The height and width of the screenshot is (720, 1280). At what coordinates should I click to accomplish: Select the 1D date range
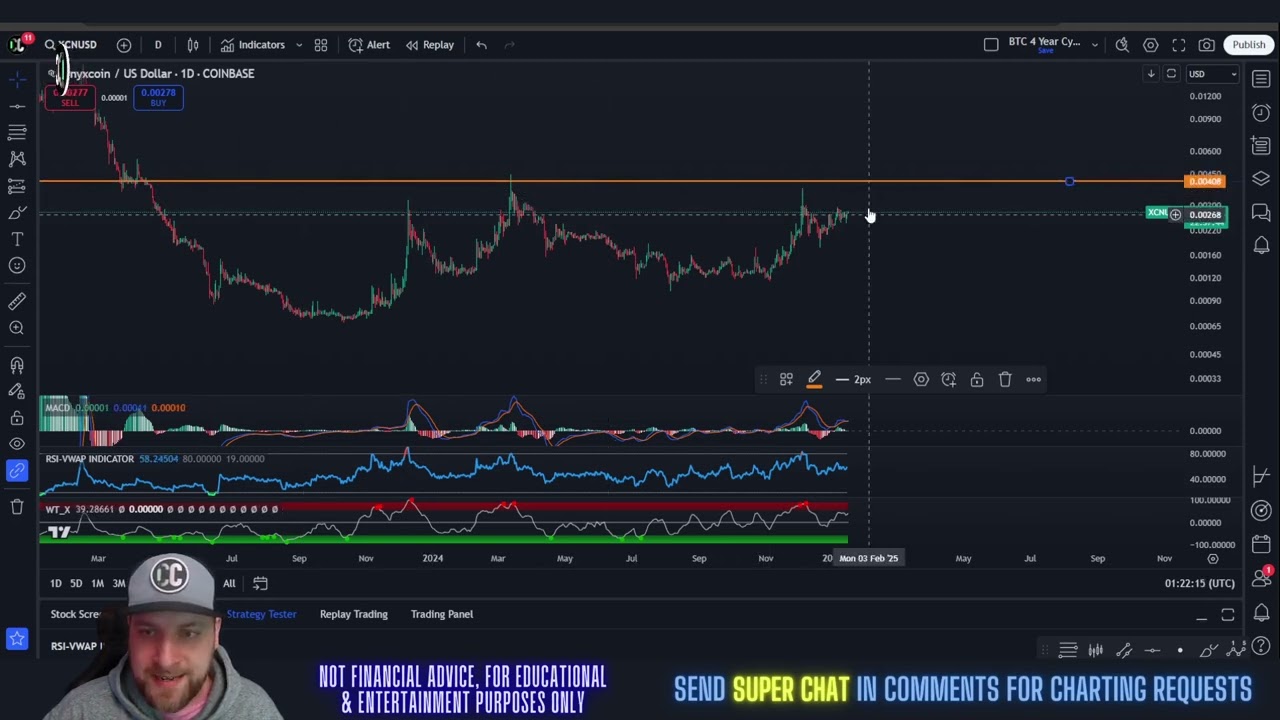[x=56, y=583]
